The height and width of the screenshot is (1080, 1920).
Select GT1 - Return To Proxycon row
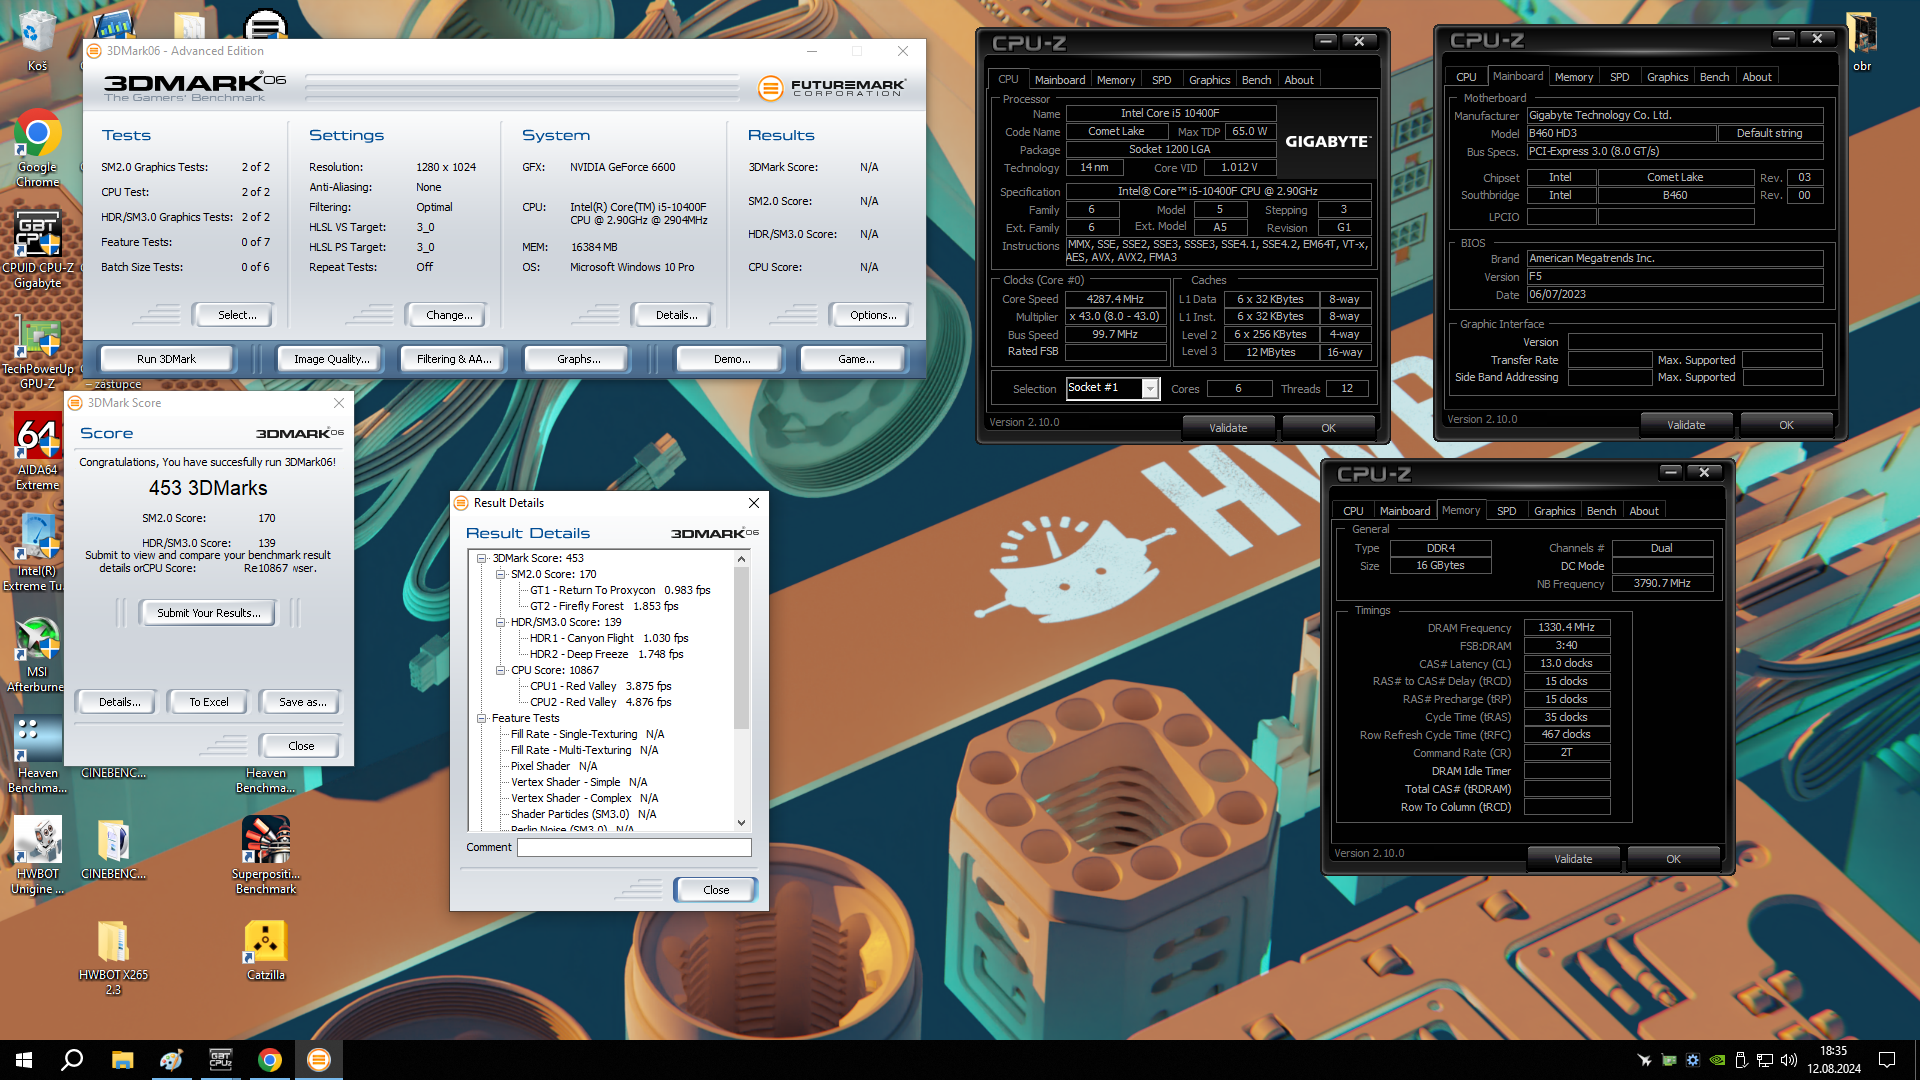click(620, 590)
